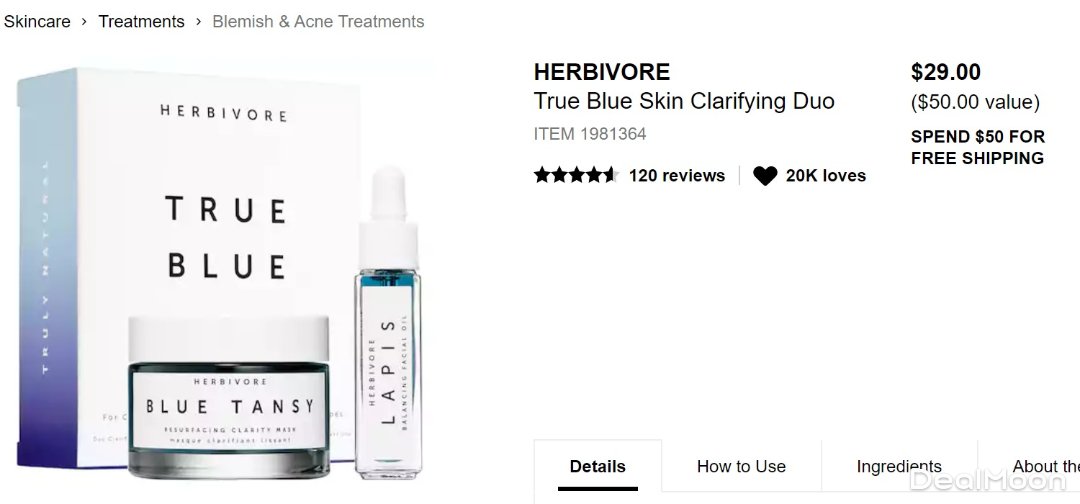Open the Ingredients tab
Screen dimensions: 1080x504
click(899, 466)
